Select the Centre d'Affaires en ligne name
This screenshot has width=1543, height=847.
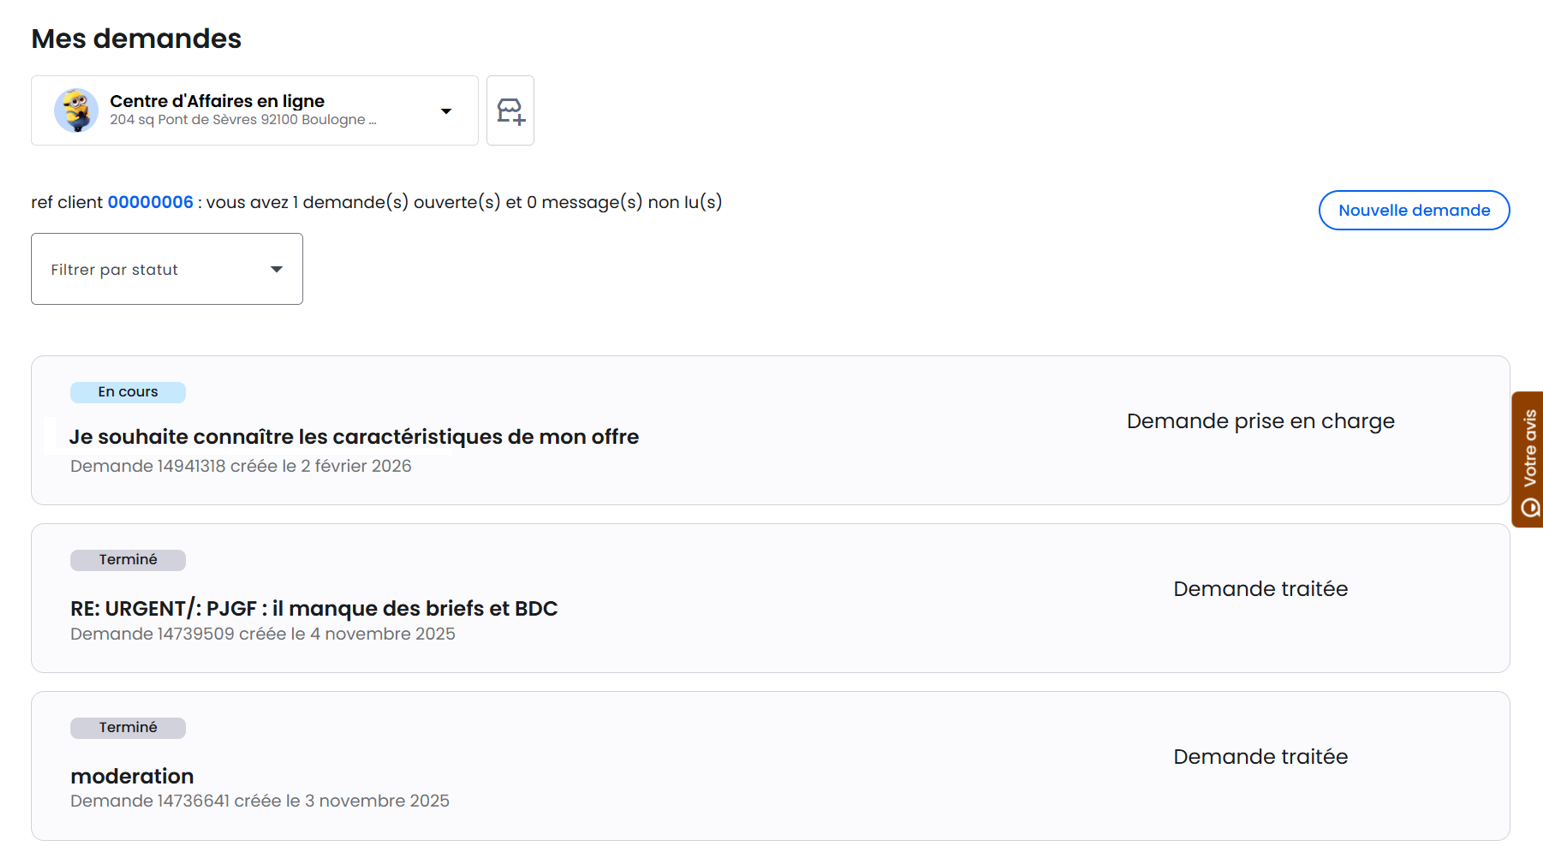(217, 101)
